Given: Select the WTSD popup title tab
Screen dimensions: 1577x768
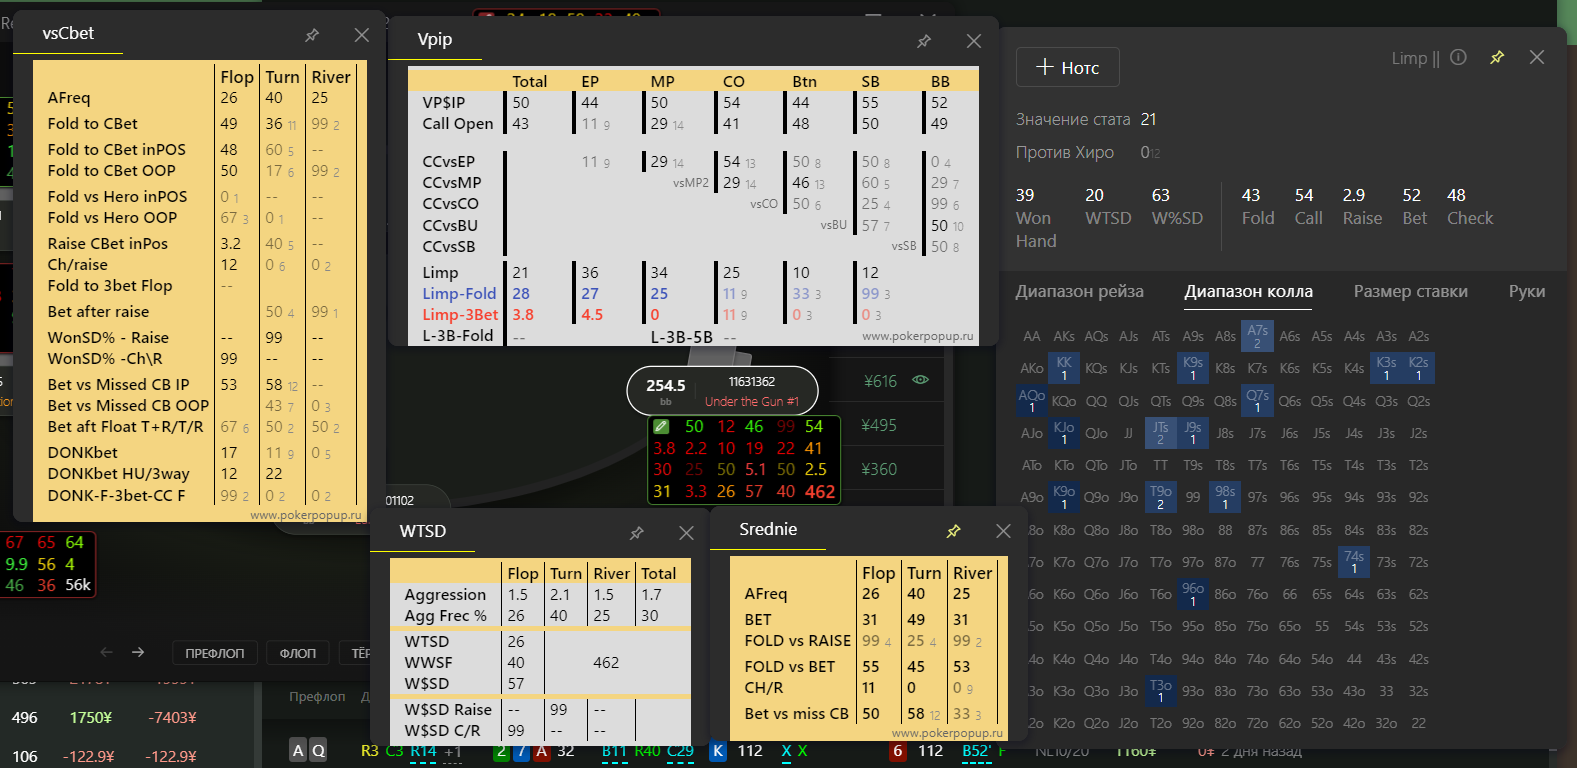Looking at the screenshot, I should (x=423, y=531).
